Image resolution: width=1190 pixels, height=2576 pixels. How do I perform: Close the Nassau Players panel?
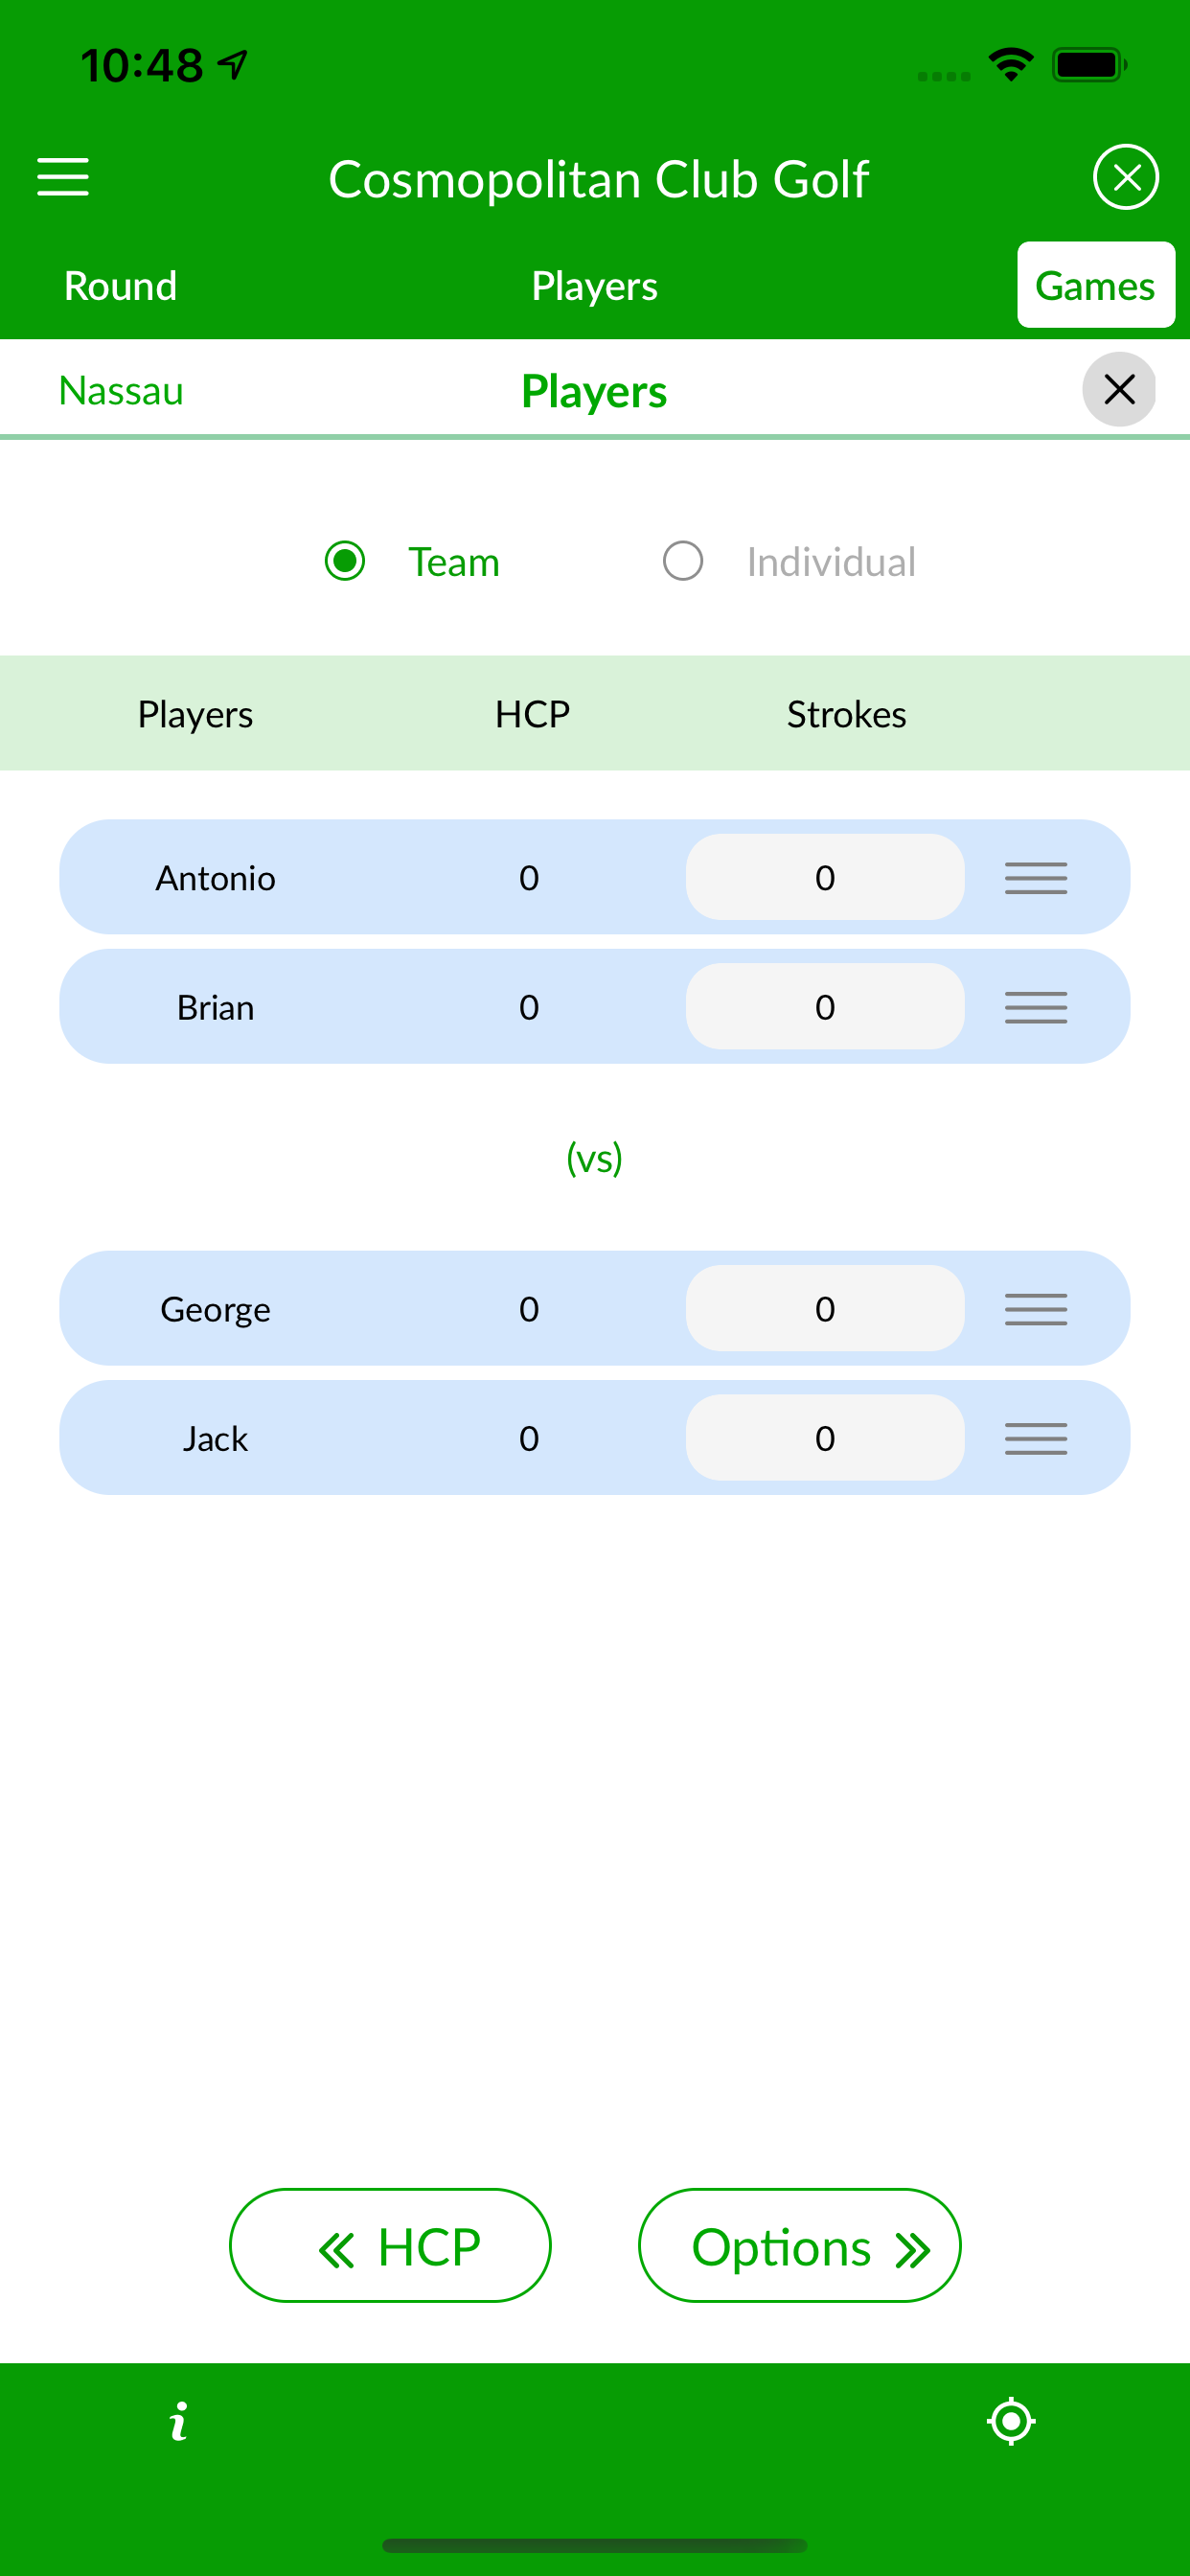1119,389
